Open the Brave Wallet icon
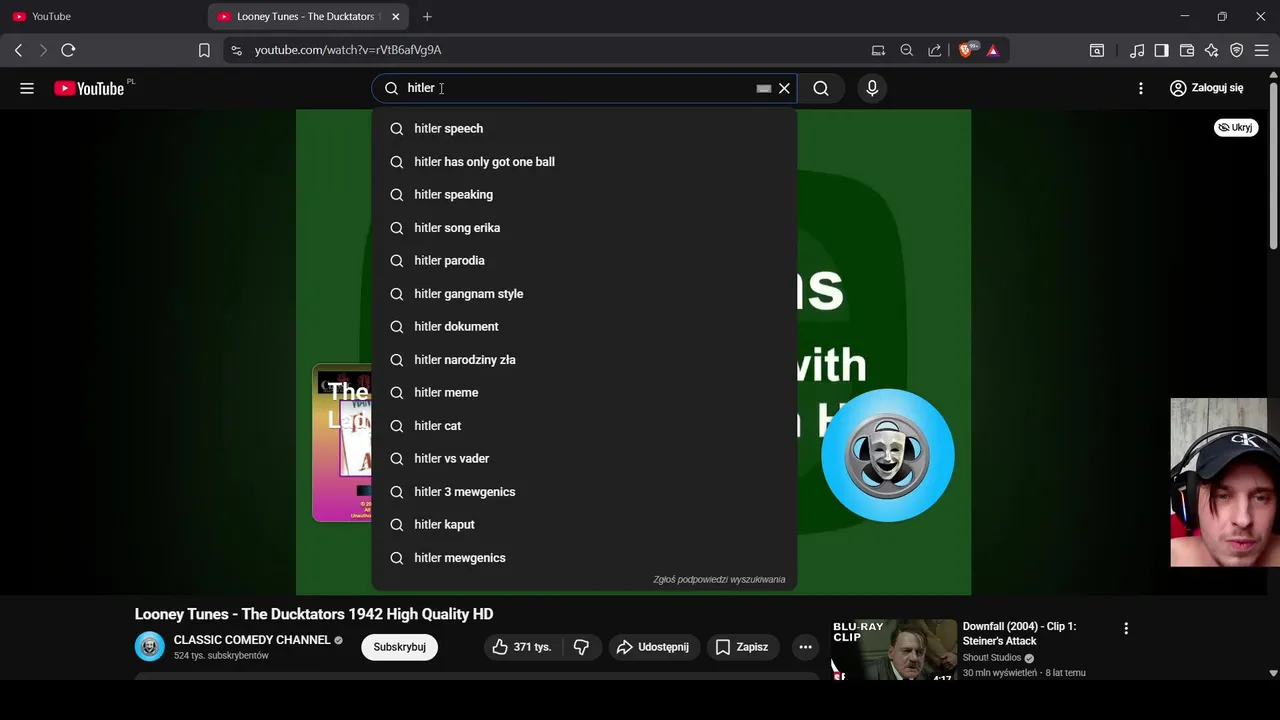Viewport: 1280px width, 720px height. point(1187,50)
